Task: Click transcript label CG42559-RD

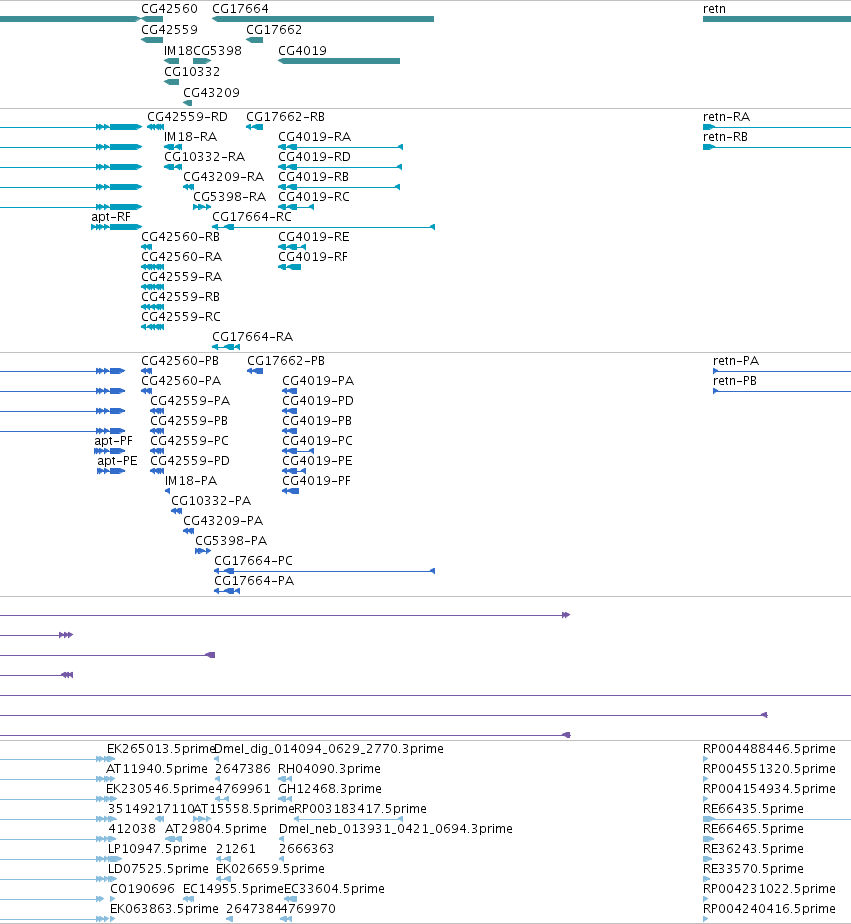Action: click(x=187, y=117)
